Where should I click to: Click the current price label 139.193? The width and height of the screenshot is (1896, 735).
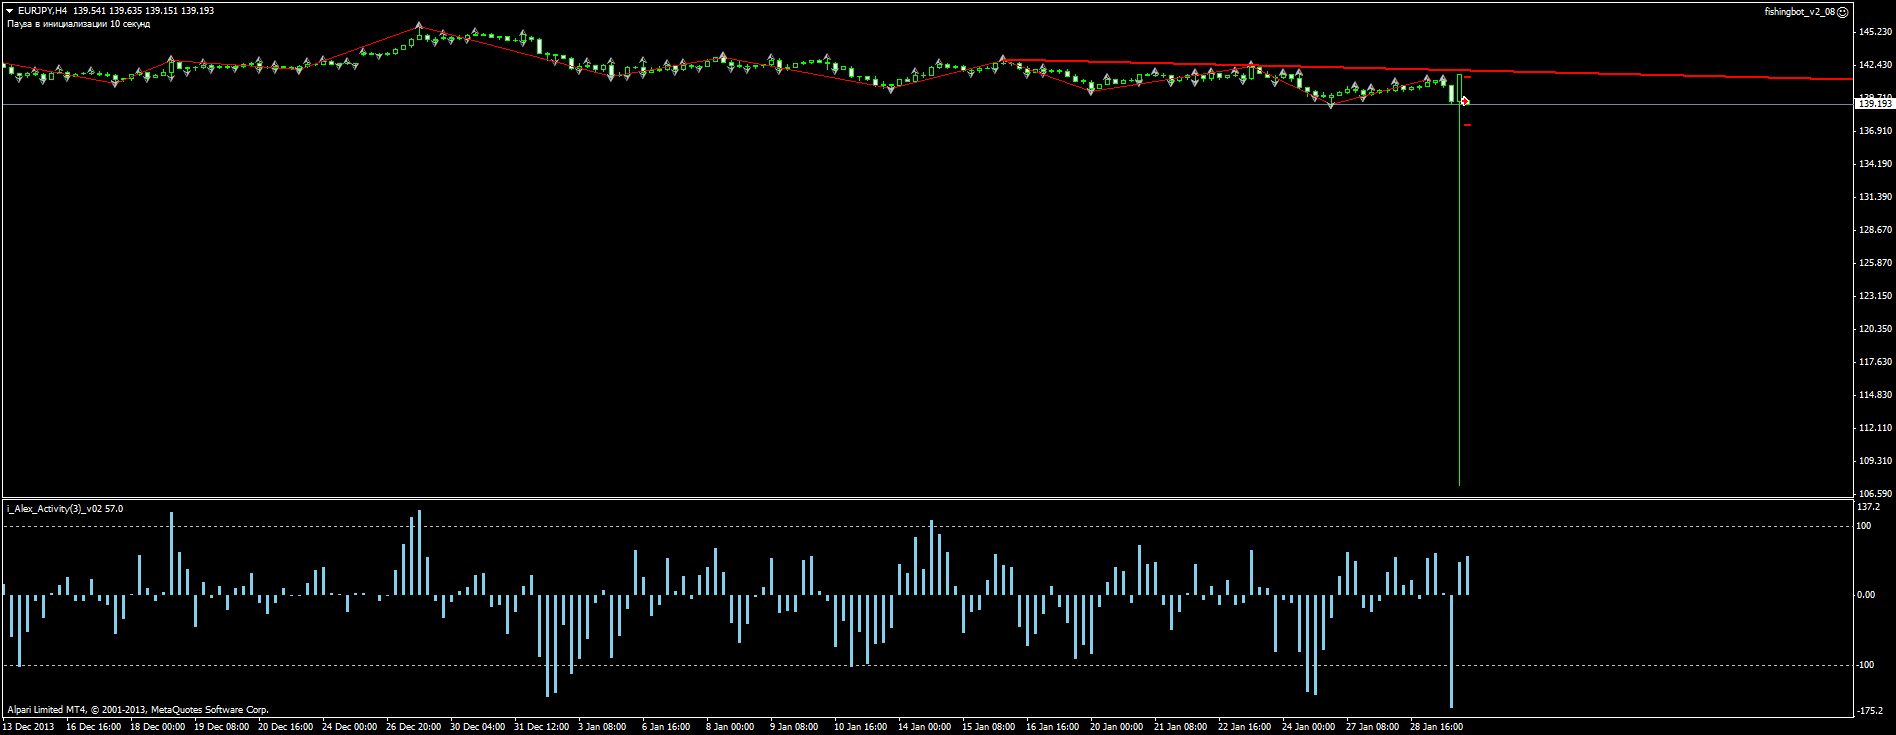[x=1875, y=104]
